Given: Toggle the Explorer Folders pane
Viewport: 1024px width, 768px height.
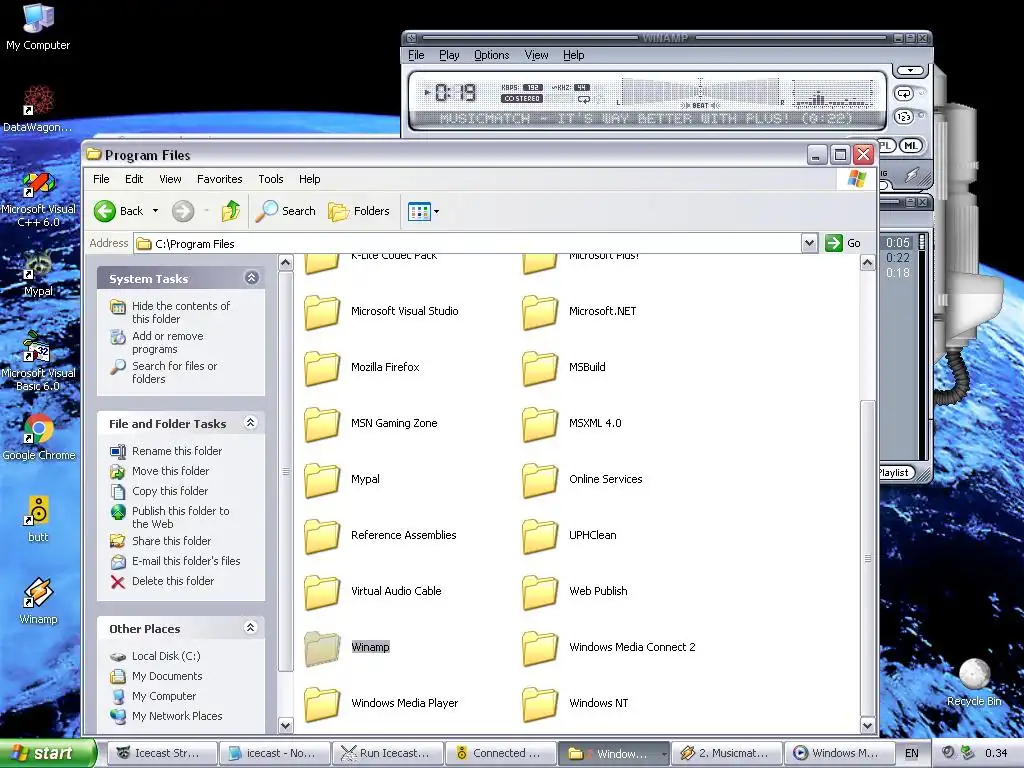Looking at the screenshot, I should click(x=359, y=211).
